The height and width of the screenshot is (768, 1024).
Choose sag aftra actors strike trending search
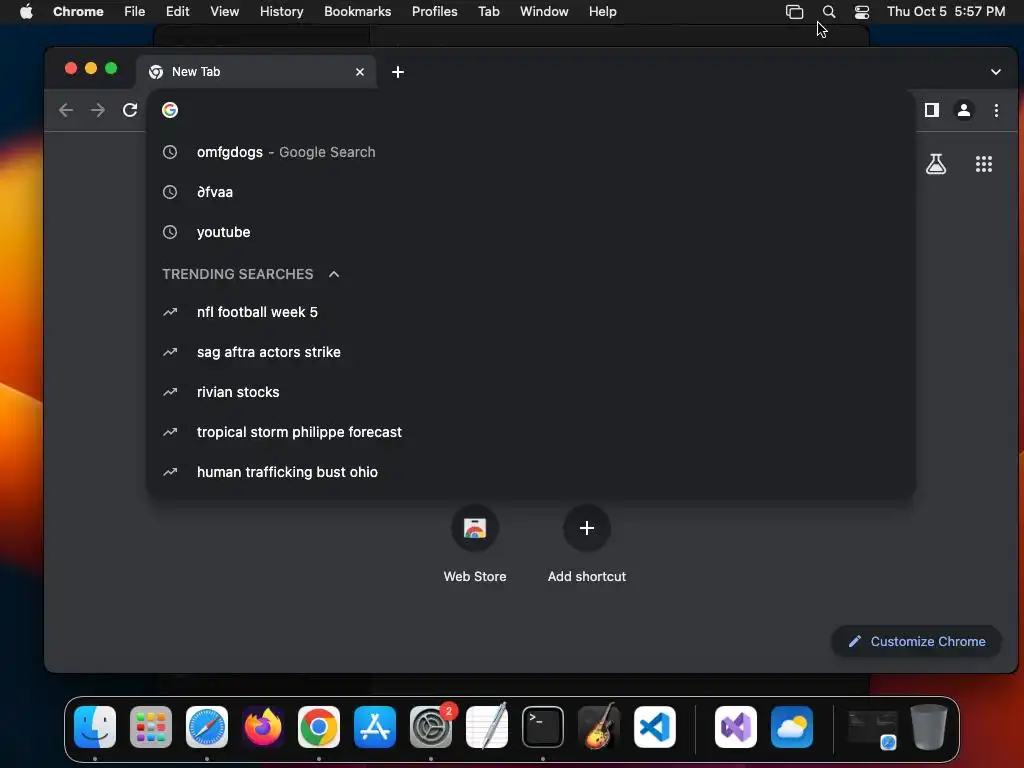click(530, 352)
